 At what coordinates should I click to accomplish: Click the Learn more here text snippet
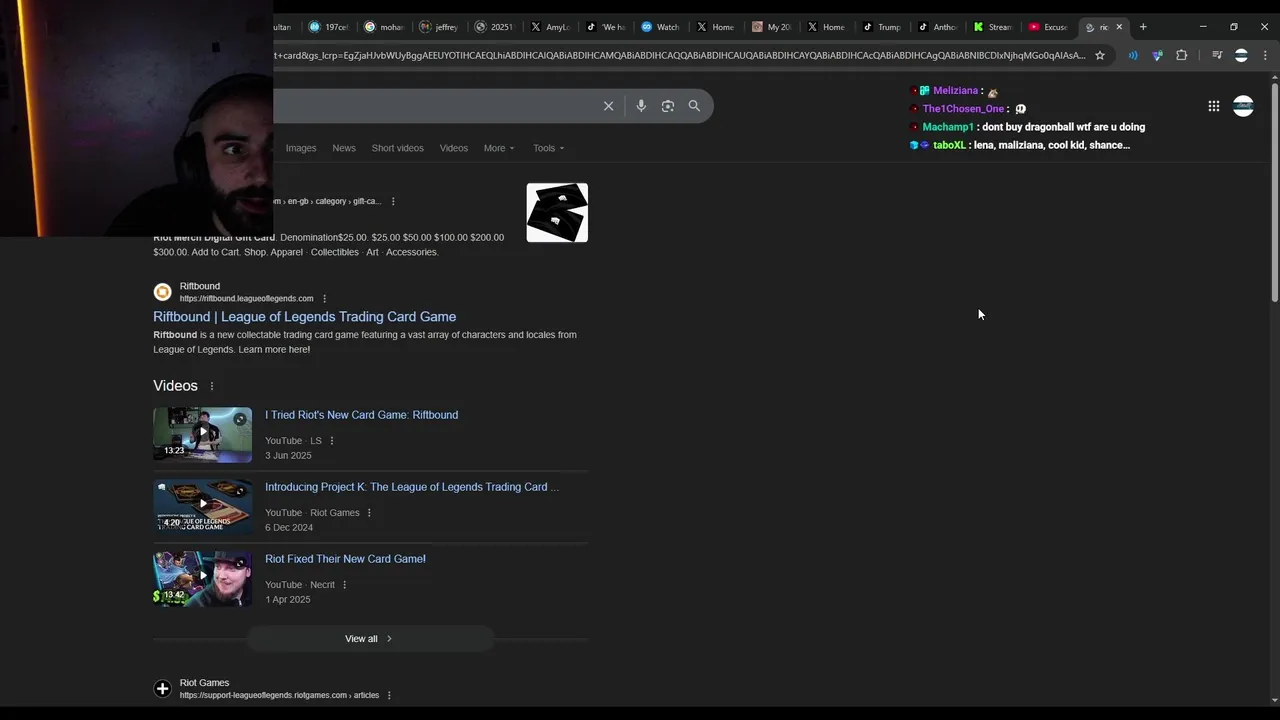point(274,350)
